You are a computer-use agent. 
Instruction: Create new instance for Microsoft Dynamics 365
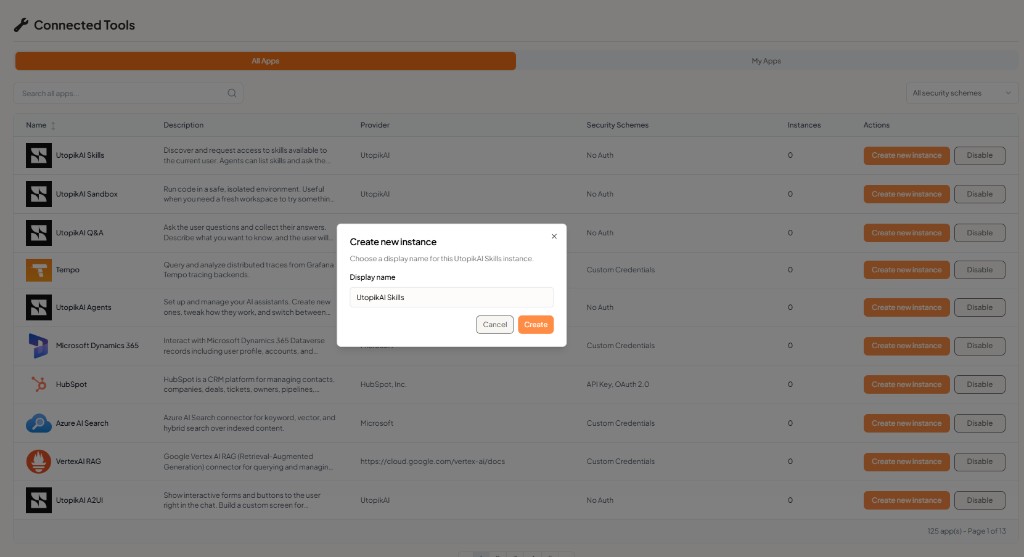[x=906, y=345]
